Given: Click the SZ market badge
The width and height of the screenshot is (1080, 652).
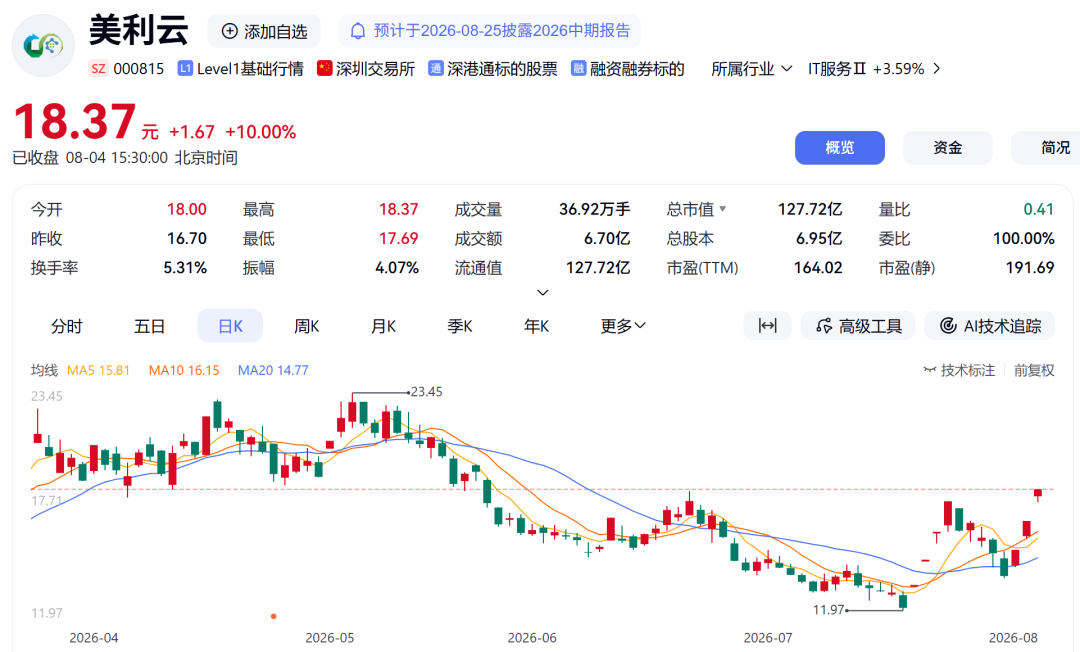Looking at the screenshot, I should (x=98, y=69).
